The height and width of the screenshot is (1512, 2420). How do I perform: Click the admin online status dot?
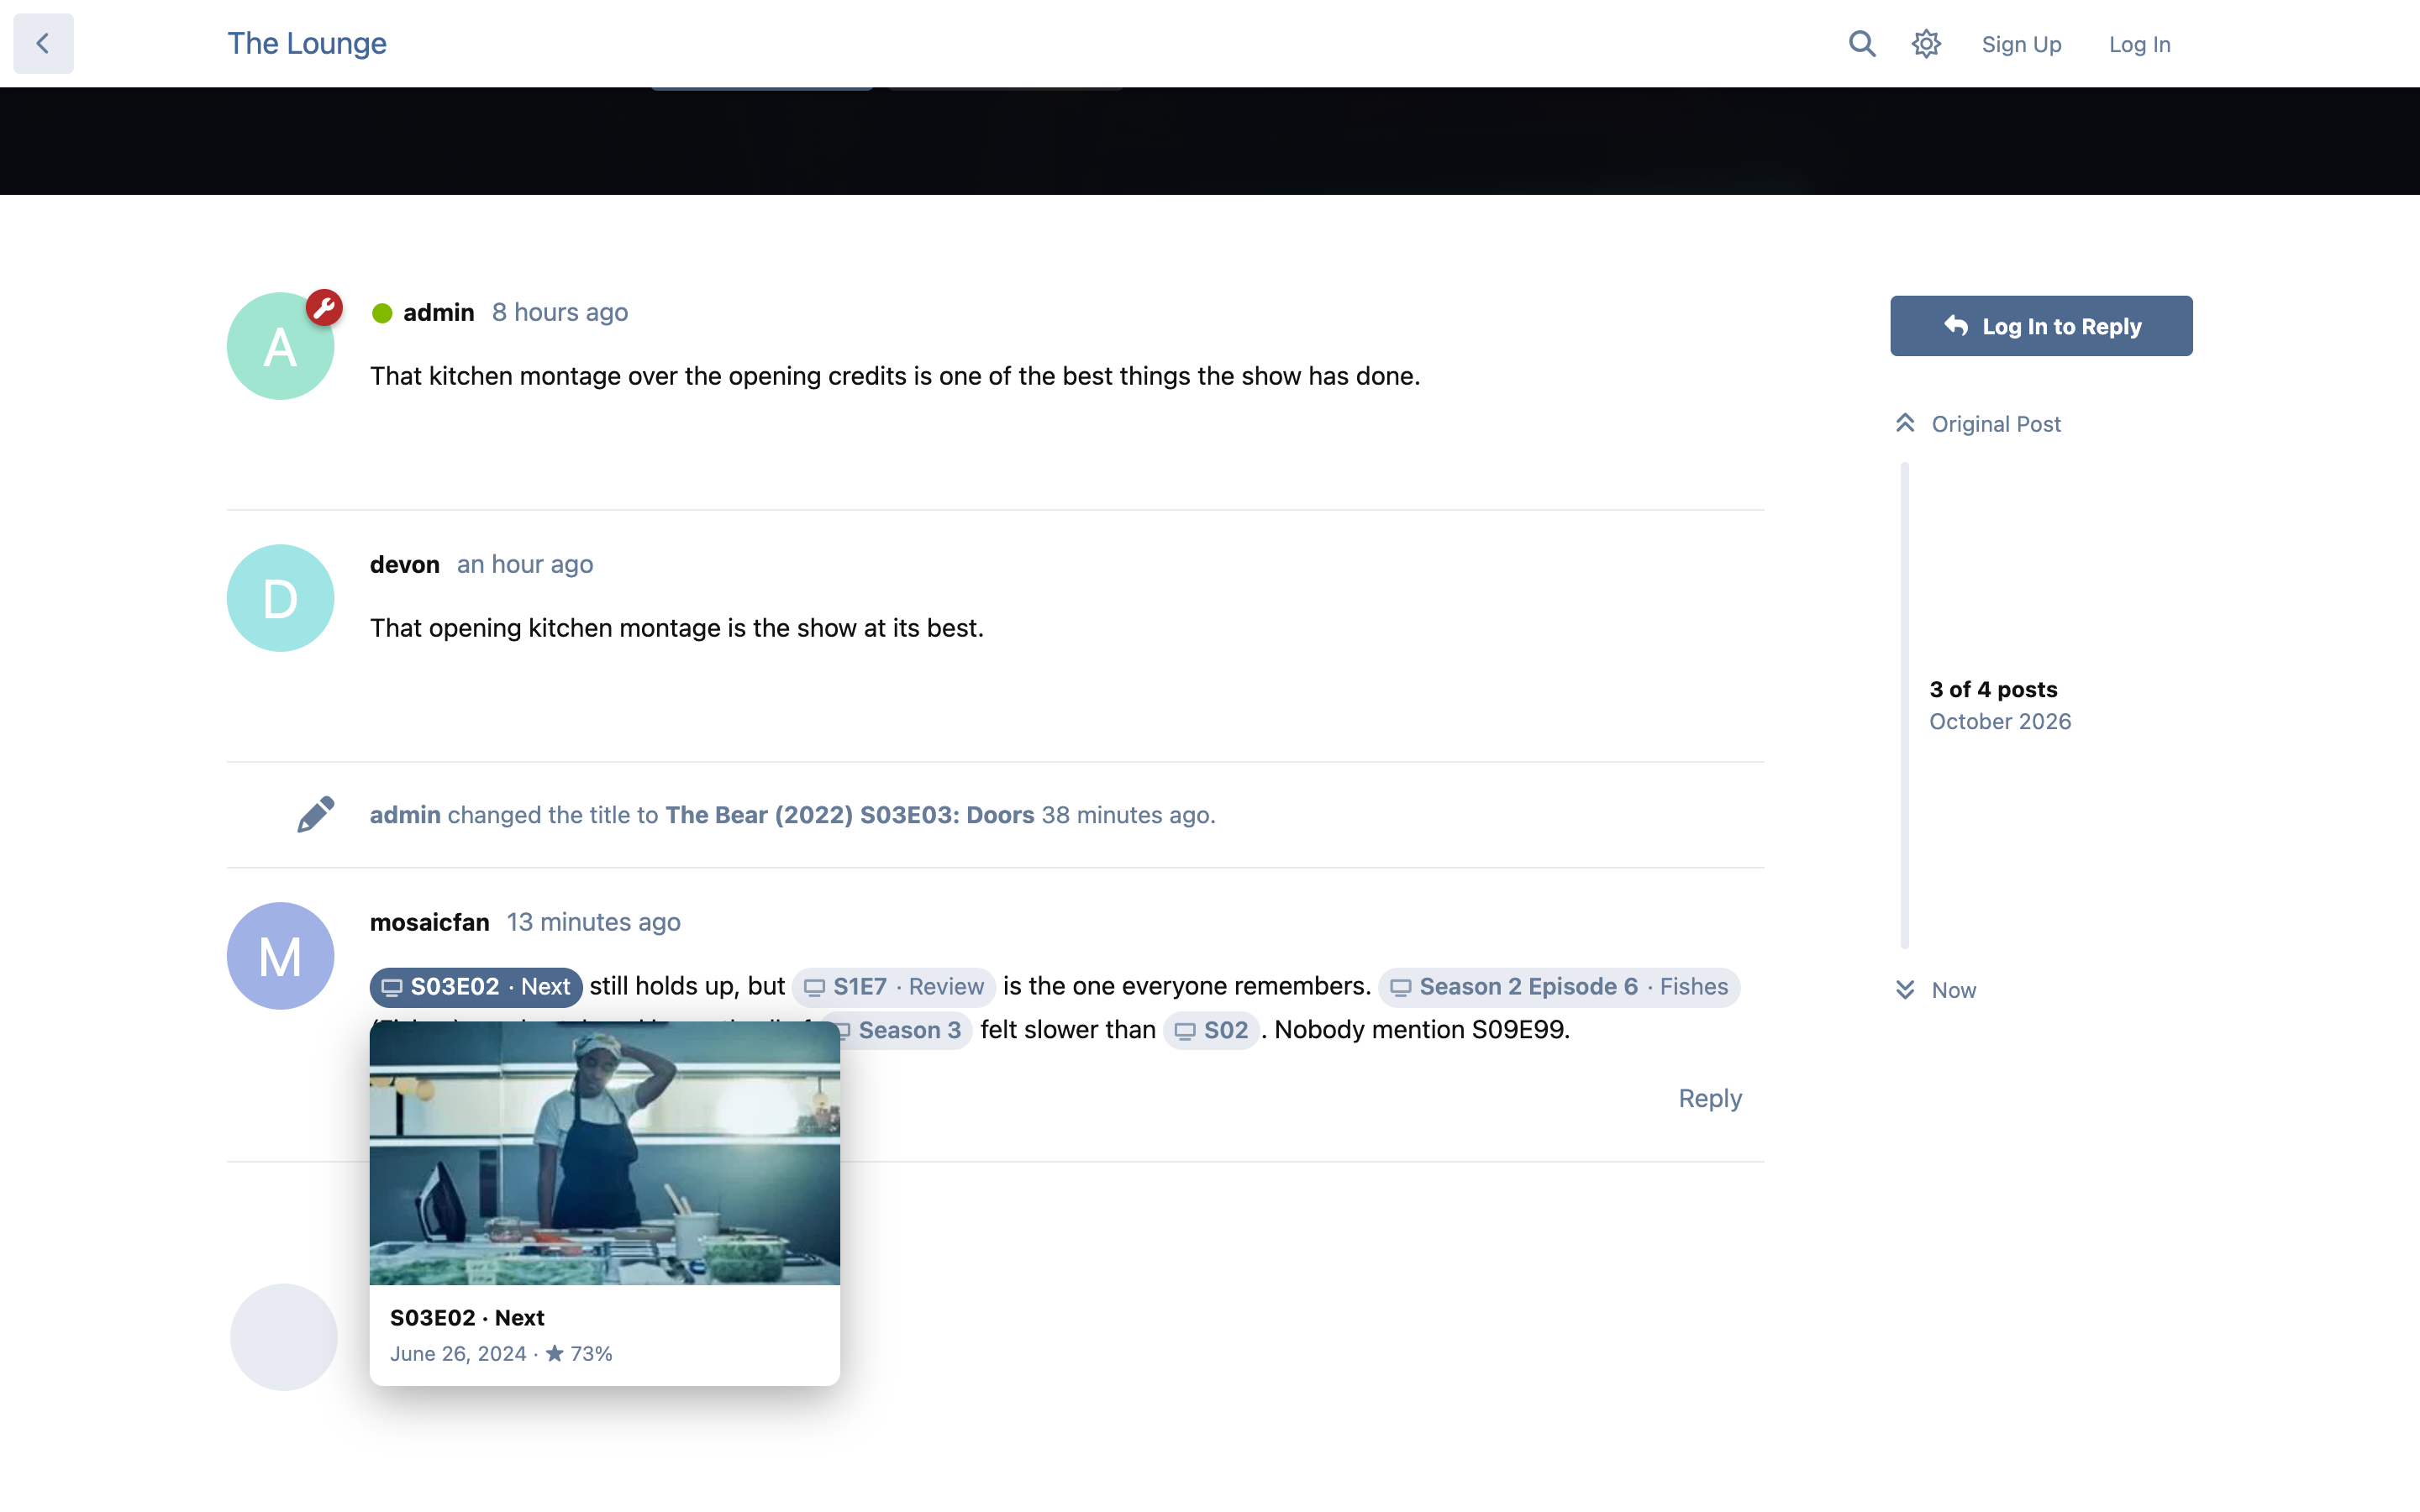point(382,314)
